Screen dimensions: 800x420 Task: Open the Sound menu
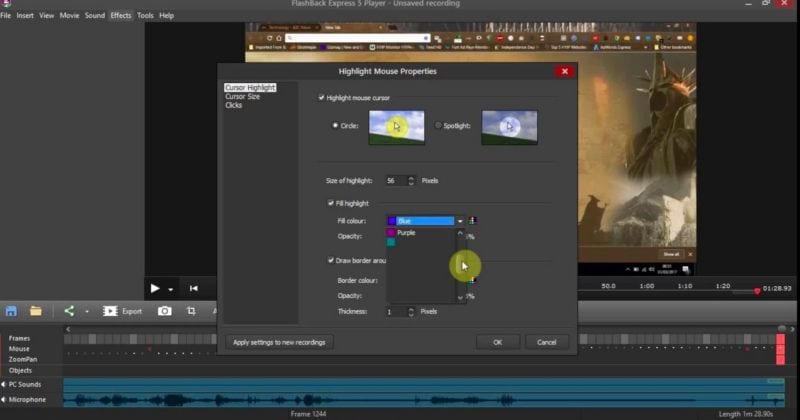point(95,15)
